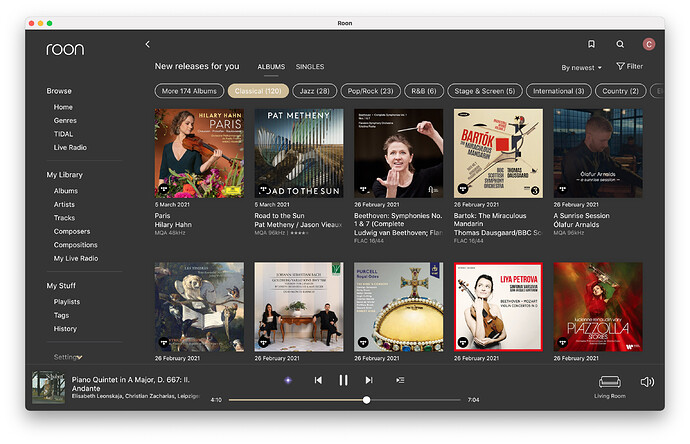The image size is (690, 444).
Task: Open Genres in the sidebar
Action: (65, 120)
